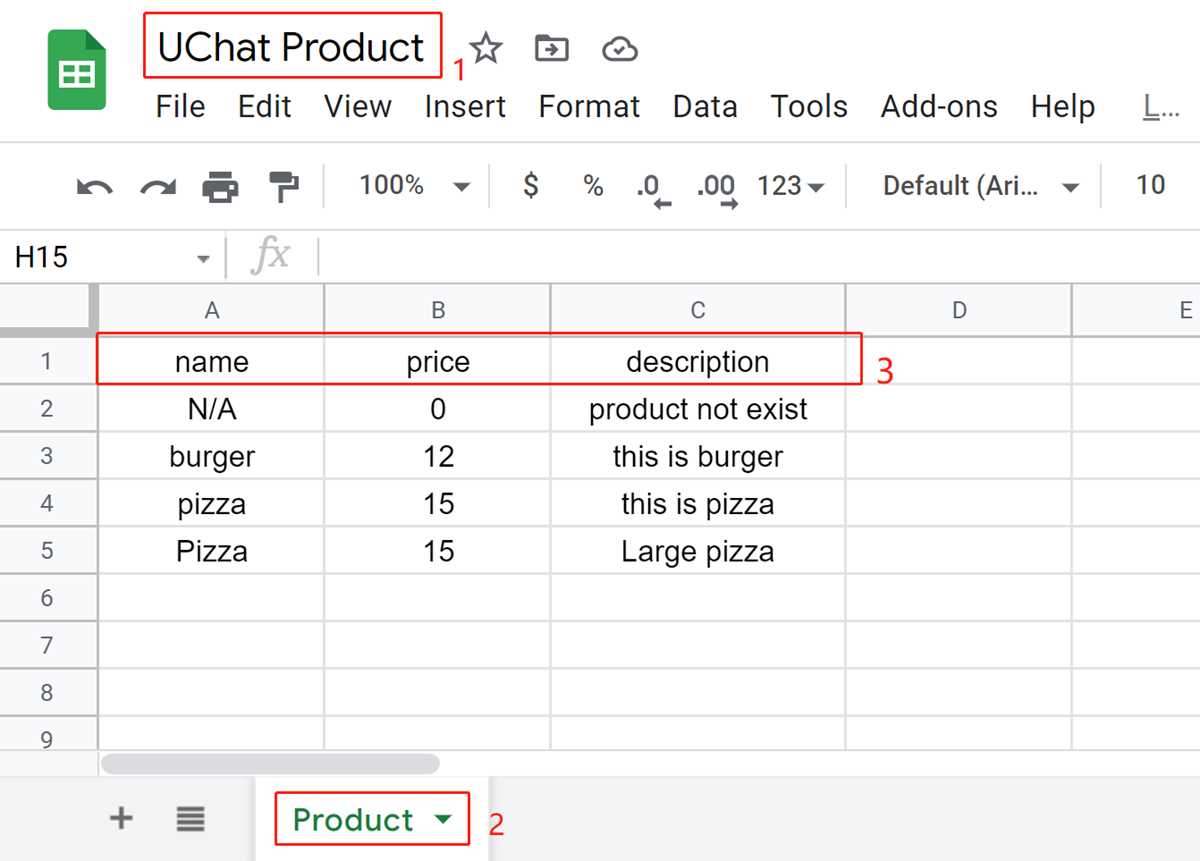Image resolution: width=1200 pixels, height=861 pixels.
Task: Open the Help menu
Action: (1063, 107)
